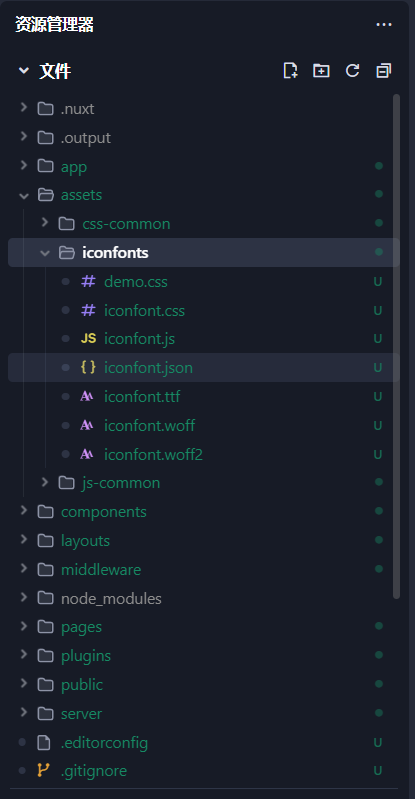
Task: Expand the css-common folder
Action: tap(126, 224)
